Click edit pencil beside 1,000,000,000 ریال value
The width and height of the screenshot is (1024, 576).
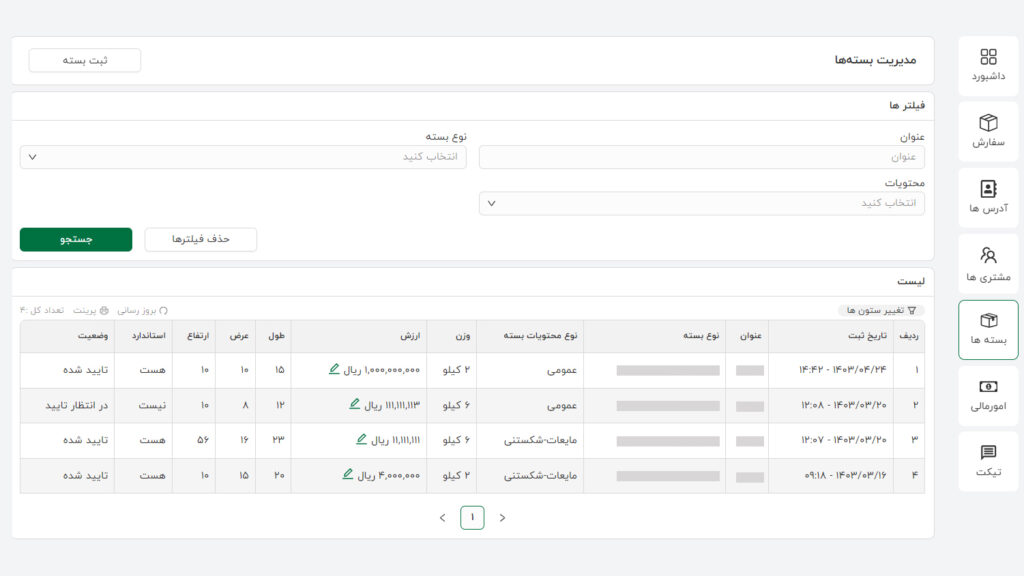334,369
